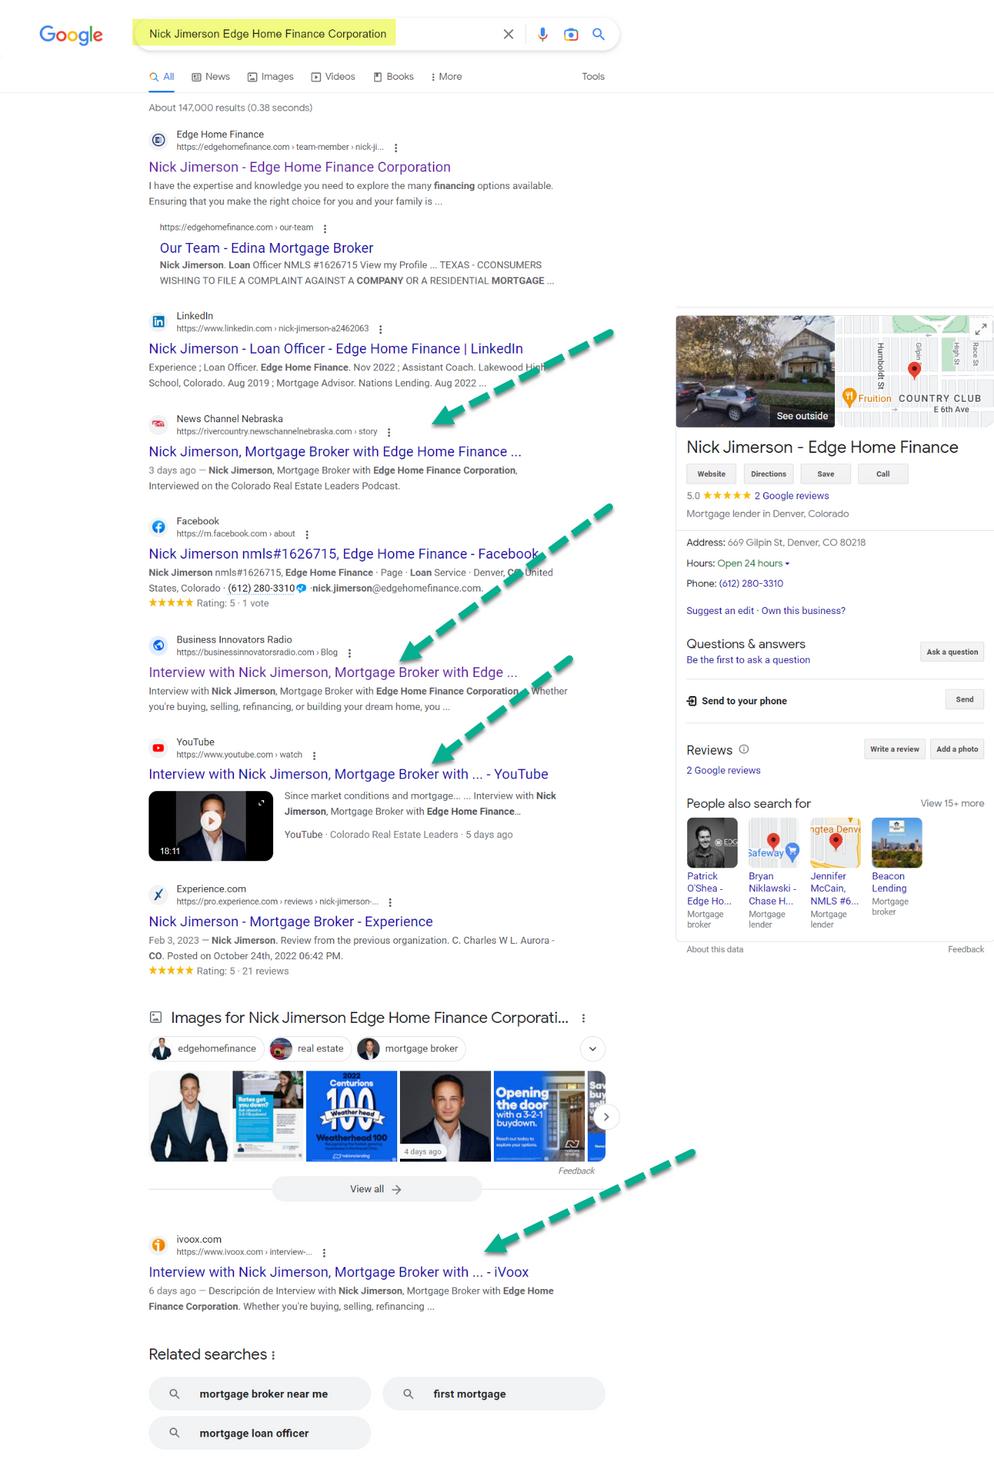Click the Write a review button
994x1478 pixels.
coord(894,749)
